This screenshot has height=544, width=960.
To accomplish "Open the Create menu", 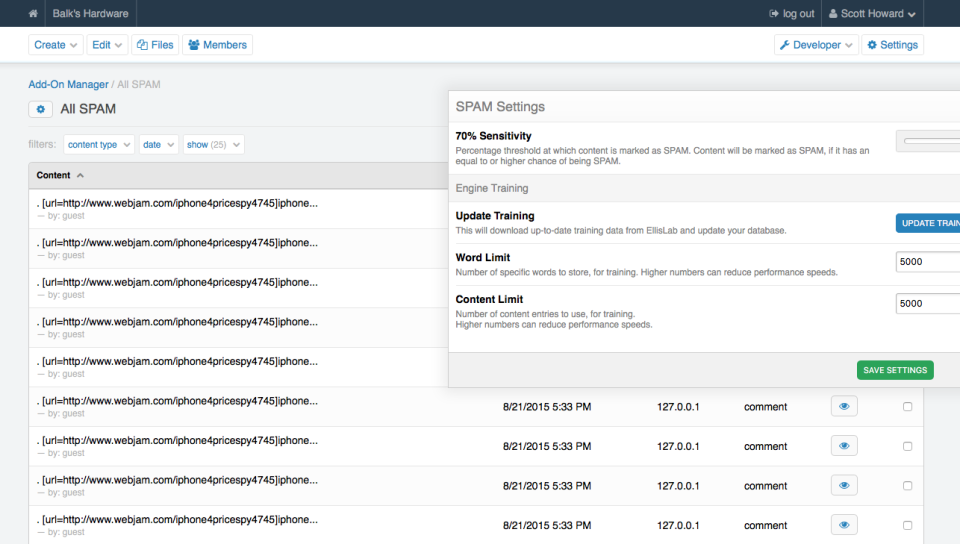I will pyautogui.click(x=56, y=45).
